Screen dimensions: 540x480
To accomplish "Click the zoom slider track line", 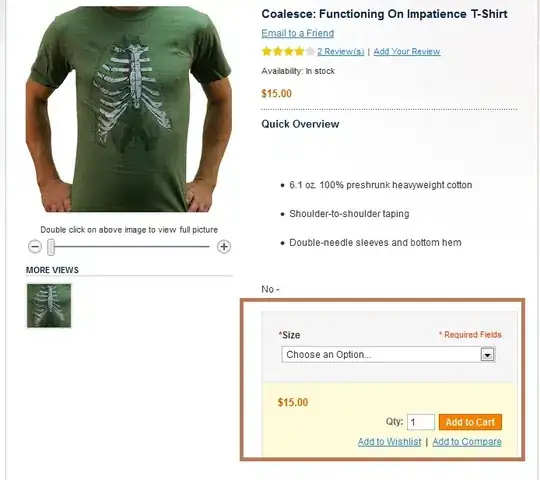I will click(132, 247).
